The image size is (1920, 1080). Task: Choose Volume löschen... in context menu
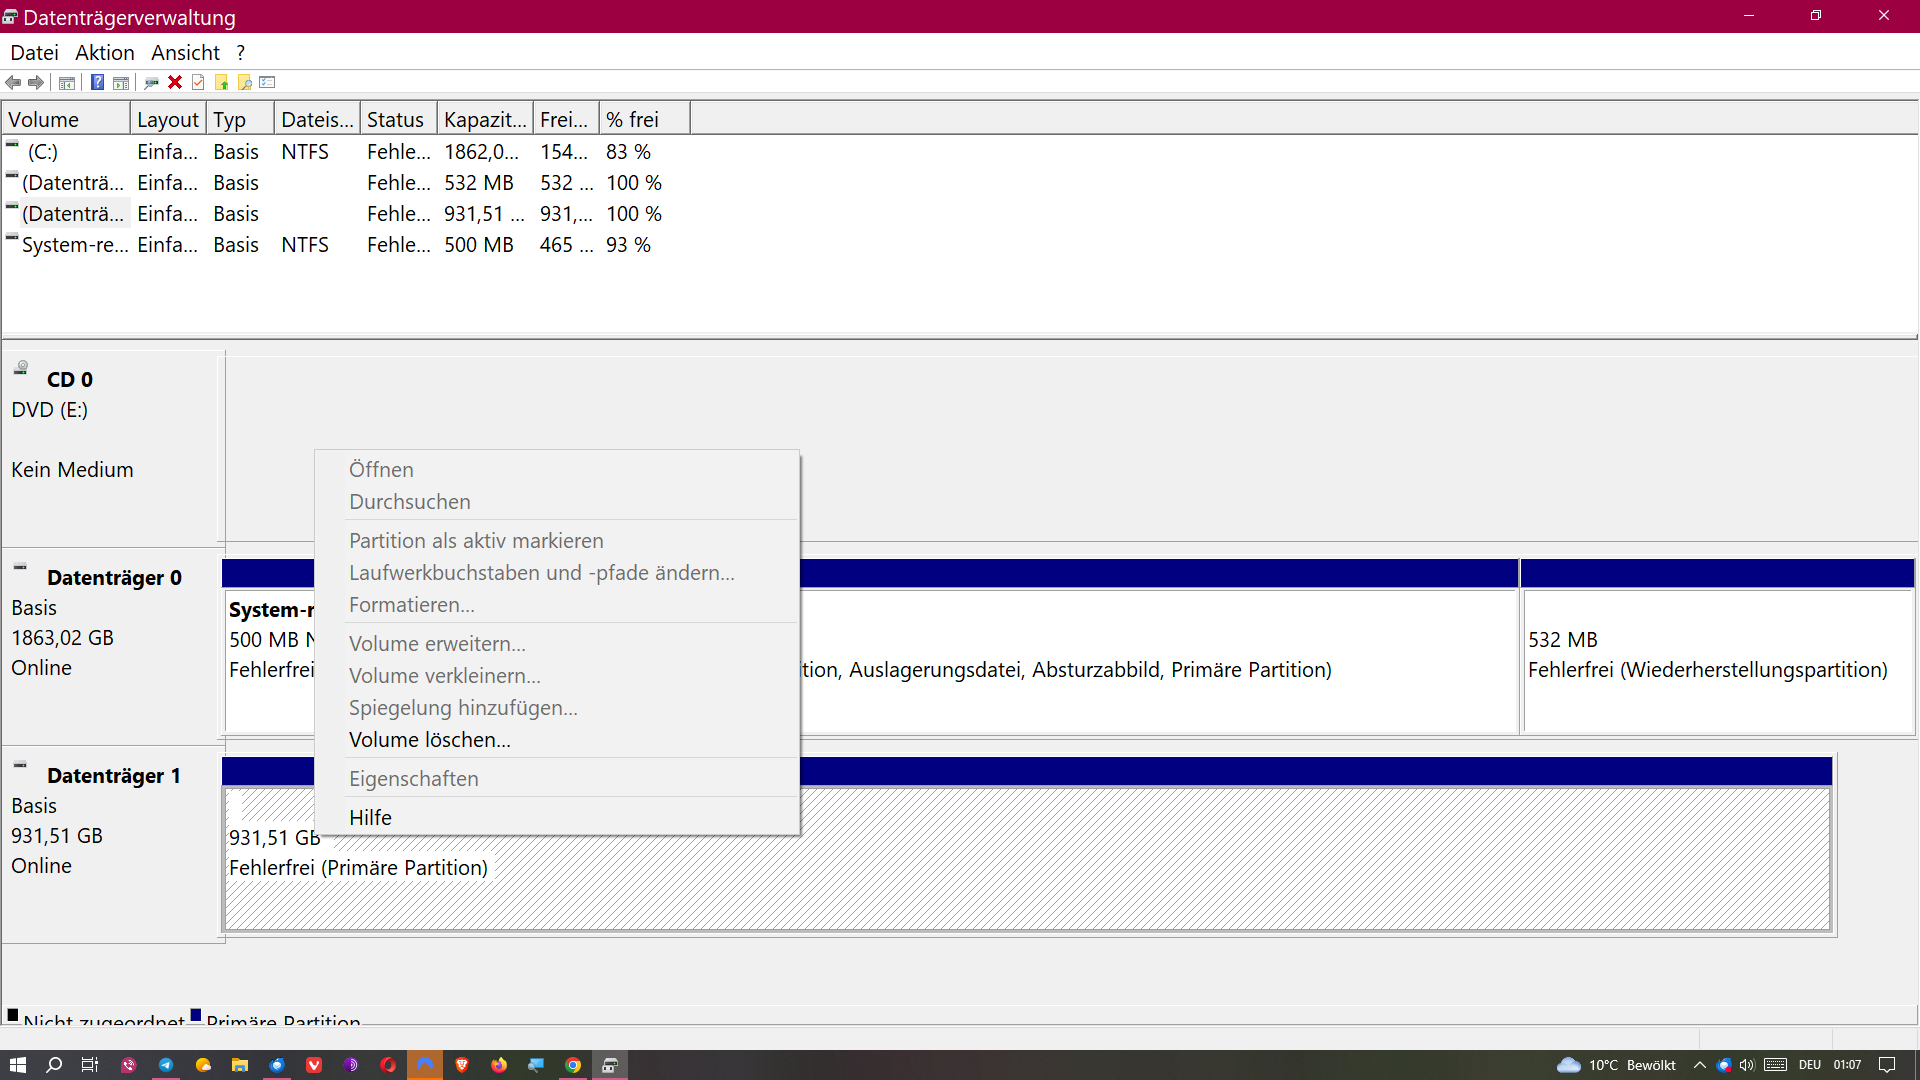coord(429,740)
